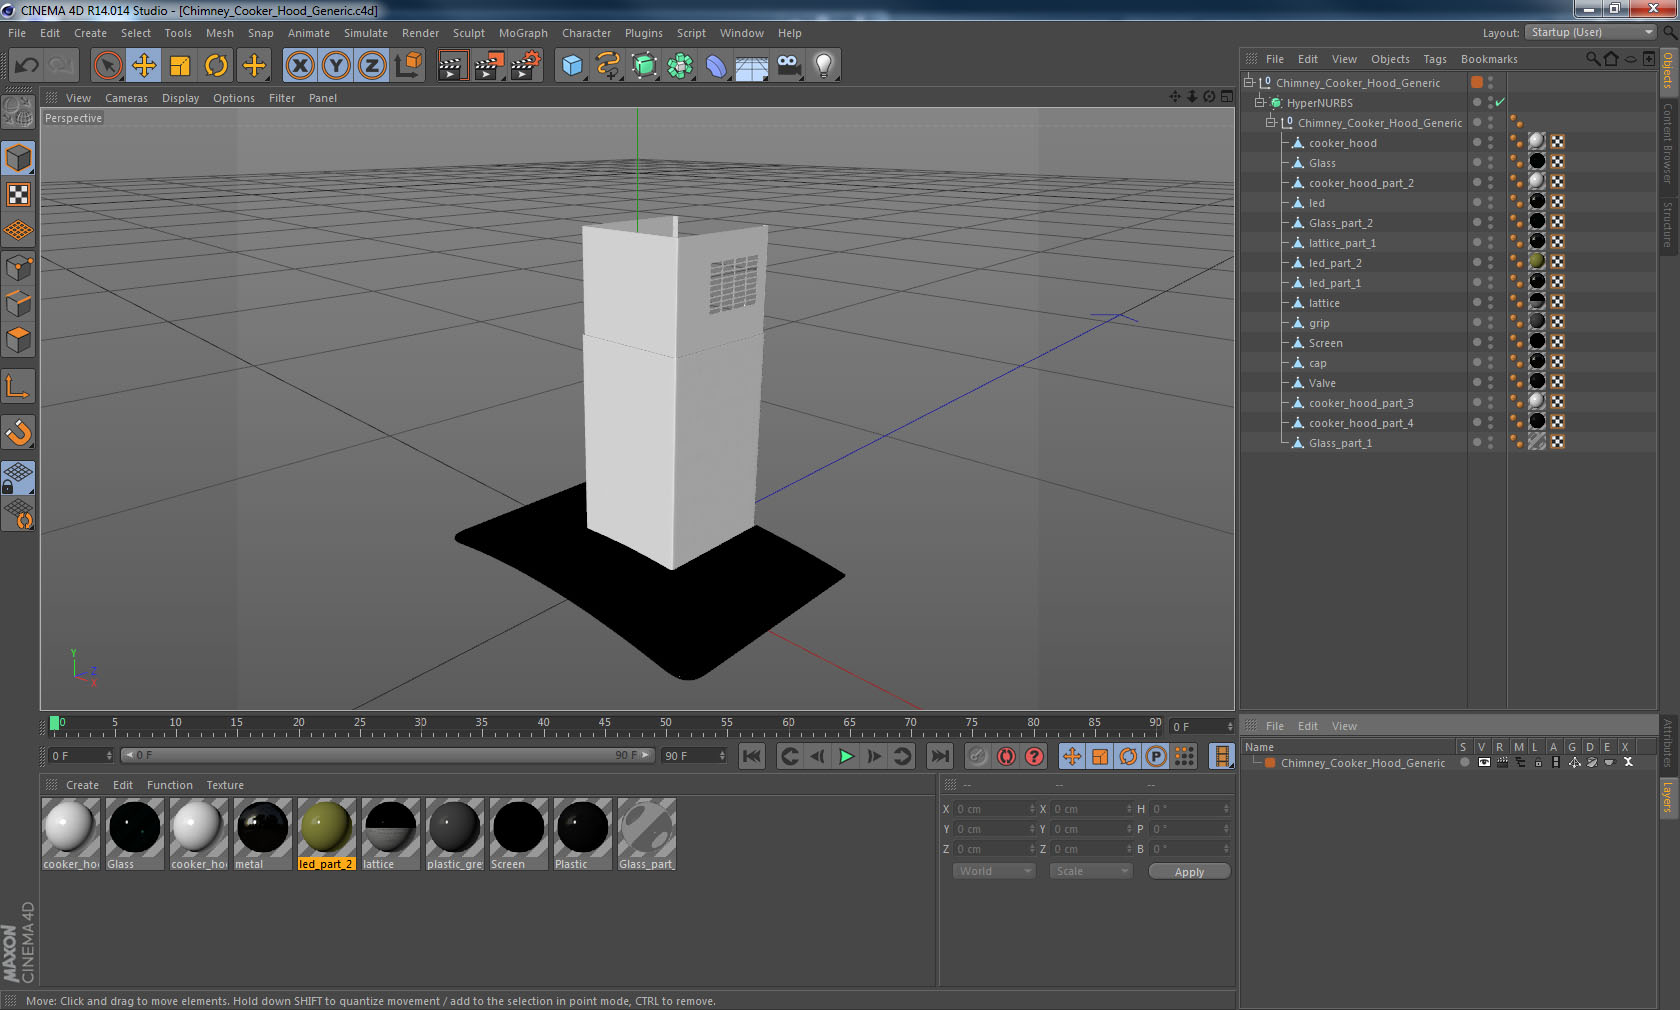The image size is (1680, 1010).
Task: Select the led_part_2 material swatch
Action: [326, 834]
